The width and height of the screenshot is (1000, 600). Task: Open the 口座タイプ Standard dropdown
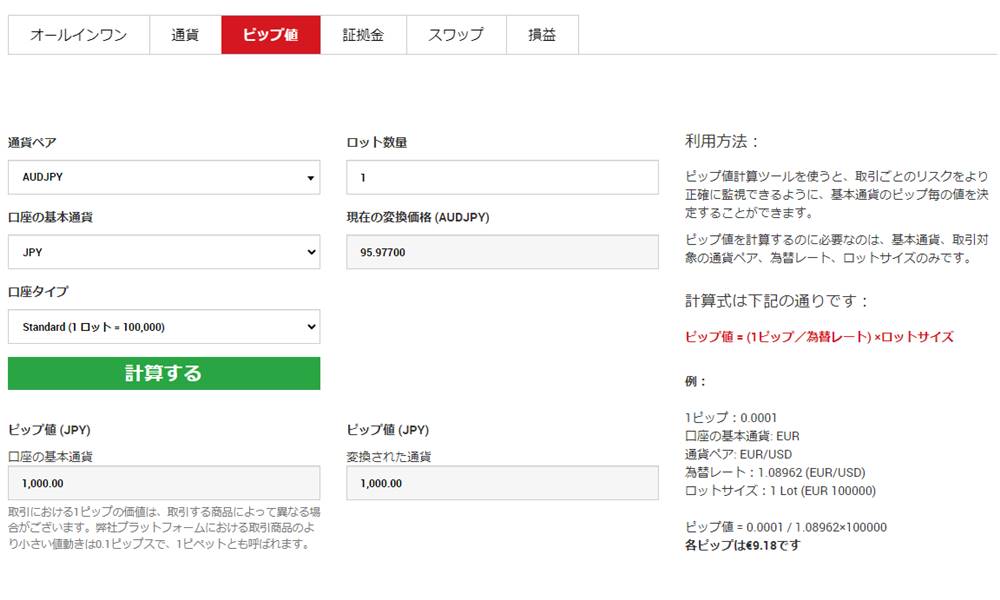coord(164,327)
